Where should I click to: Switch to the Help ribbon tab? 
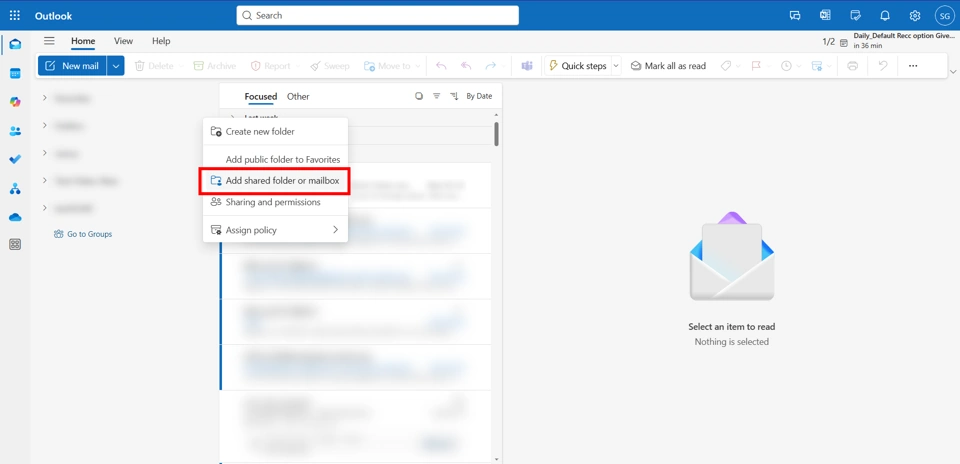coord(161,41)
